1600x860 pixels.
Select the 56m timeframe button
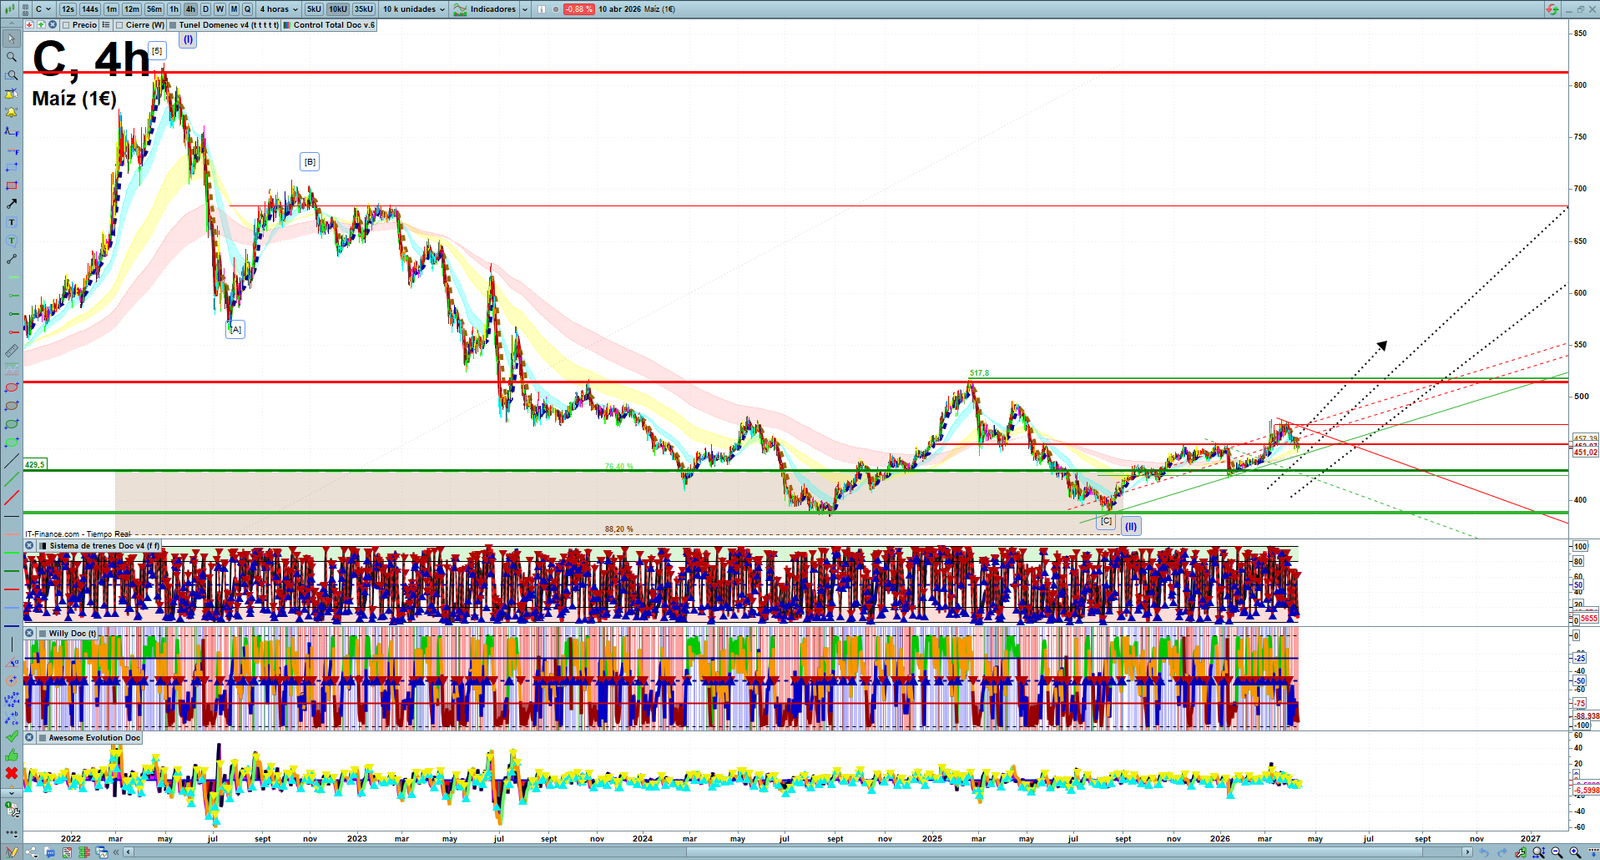click(x=154, y=9)
